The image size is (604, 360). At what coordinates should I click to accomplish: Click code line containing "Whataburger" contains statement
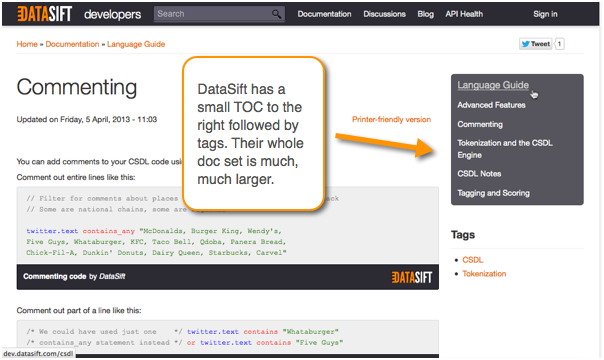[183, 332]
